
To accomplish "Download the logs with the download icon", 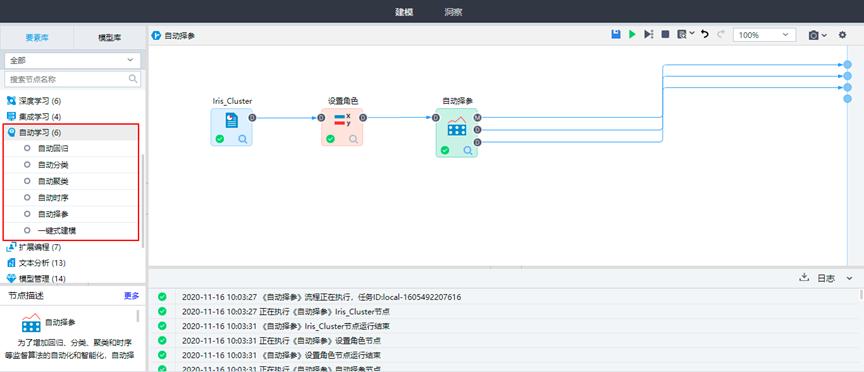I will coord(803,278).
